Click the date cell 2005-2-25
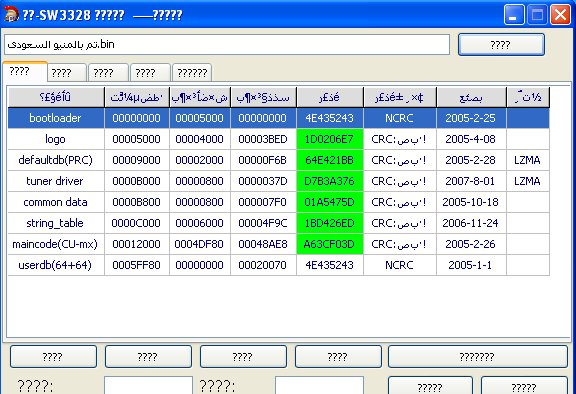The image size is (576, 394). click(471, 118)
